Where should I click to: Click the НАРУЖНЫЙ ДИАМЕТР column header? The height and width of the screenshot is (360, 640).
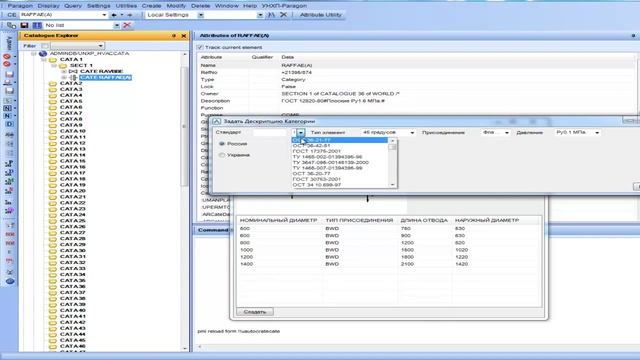[x=487, y=220]
